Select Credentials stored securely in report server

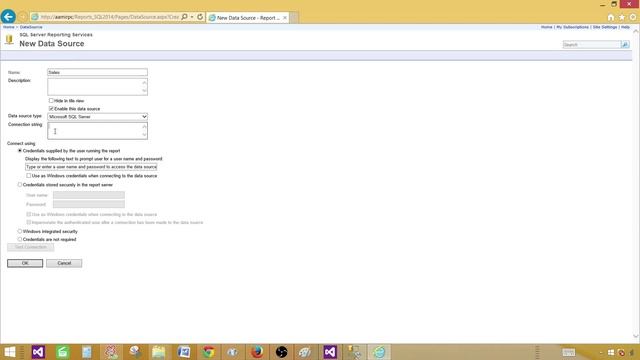tap(20, 184)
